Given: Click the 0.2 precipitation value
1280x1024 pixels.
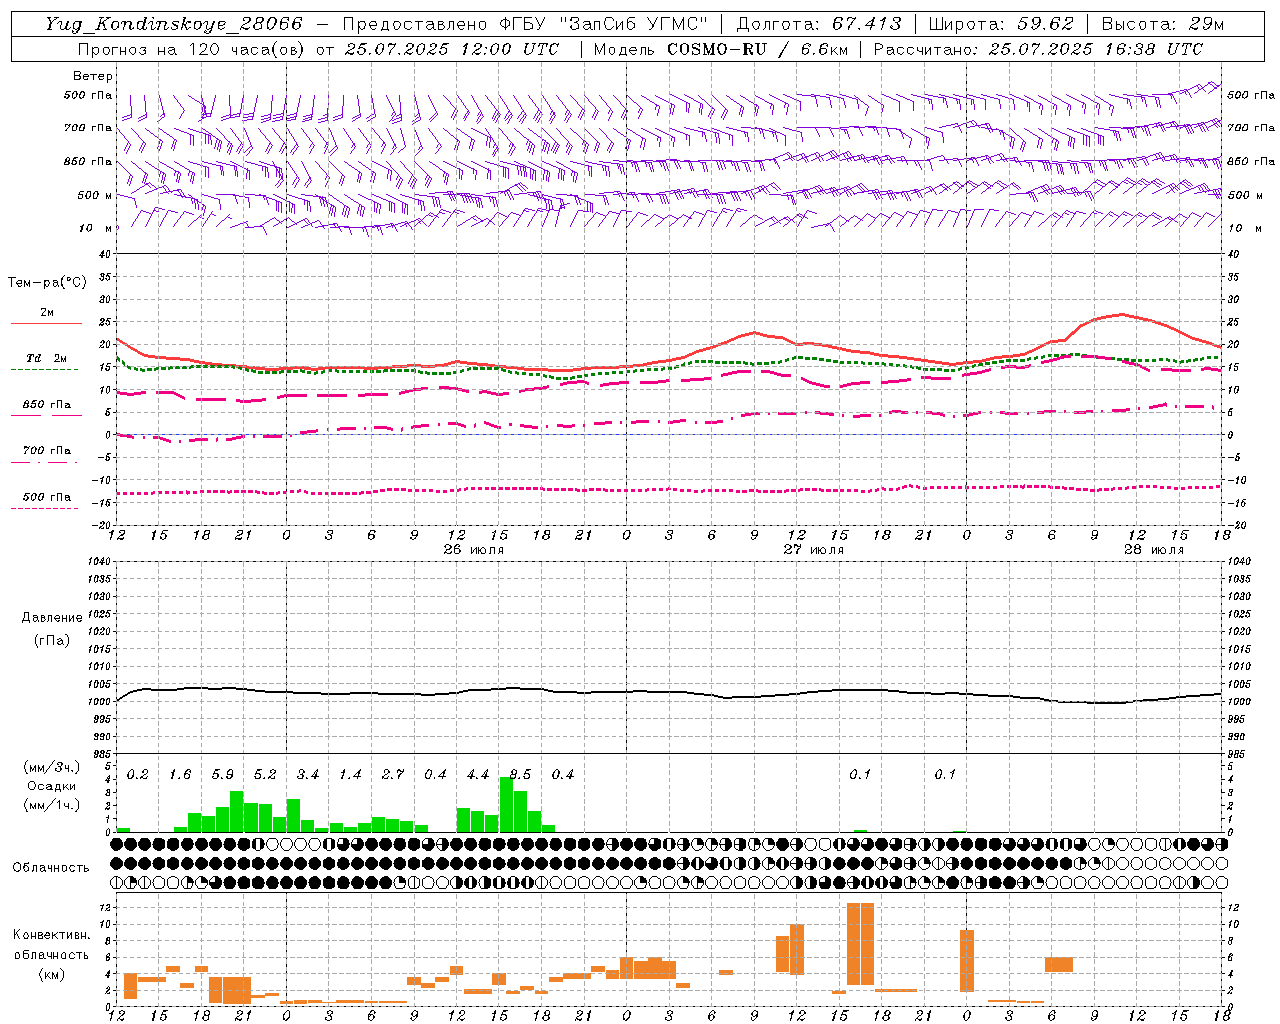Looking at the screenshot, I should click(137, 774).
